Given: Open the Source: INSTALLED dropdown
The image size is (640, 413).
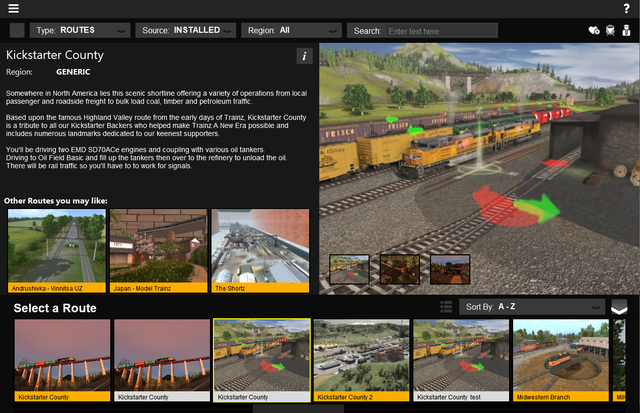Looking at the screenshot, I should pos(186,30).
